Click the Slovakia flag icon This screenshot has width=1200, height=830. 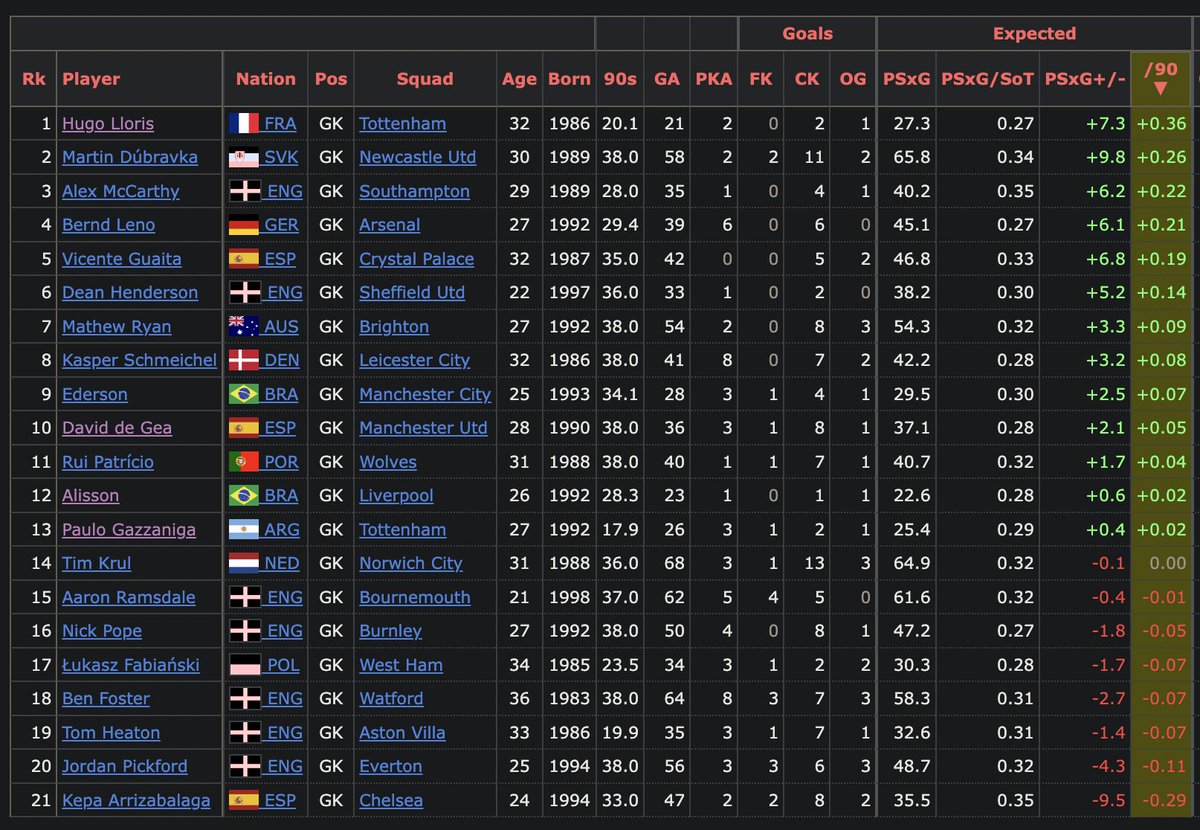[244, 158]
